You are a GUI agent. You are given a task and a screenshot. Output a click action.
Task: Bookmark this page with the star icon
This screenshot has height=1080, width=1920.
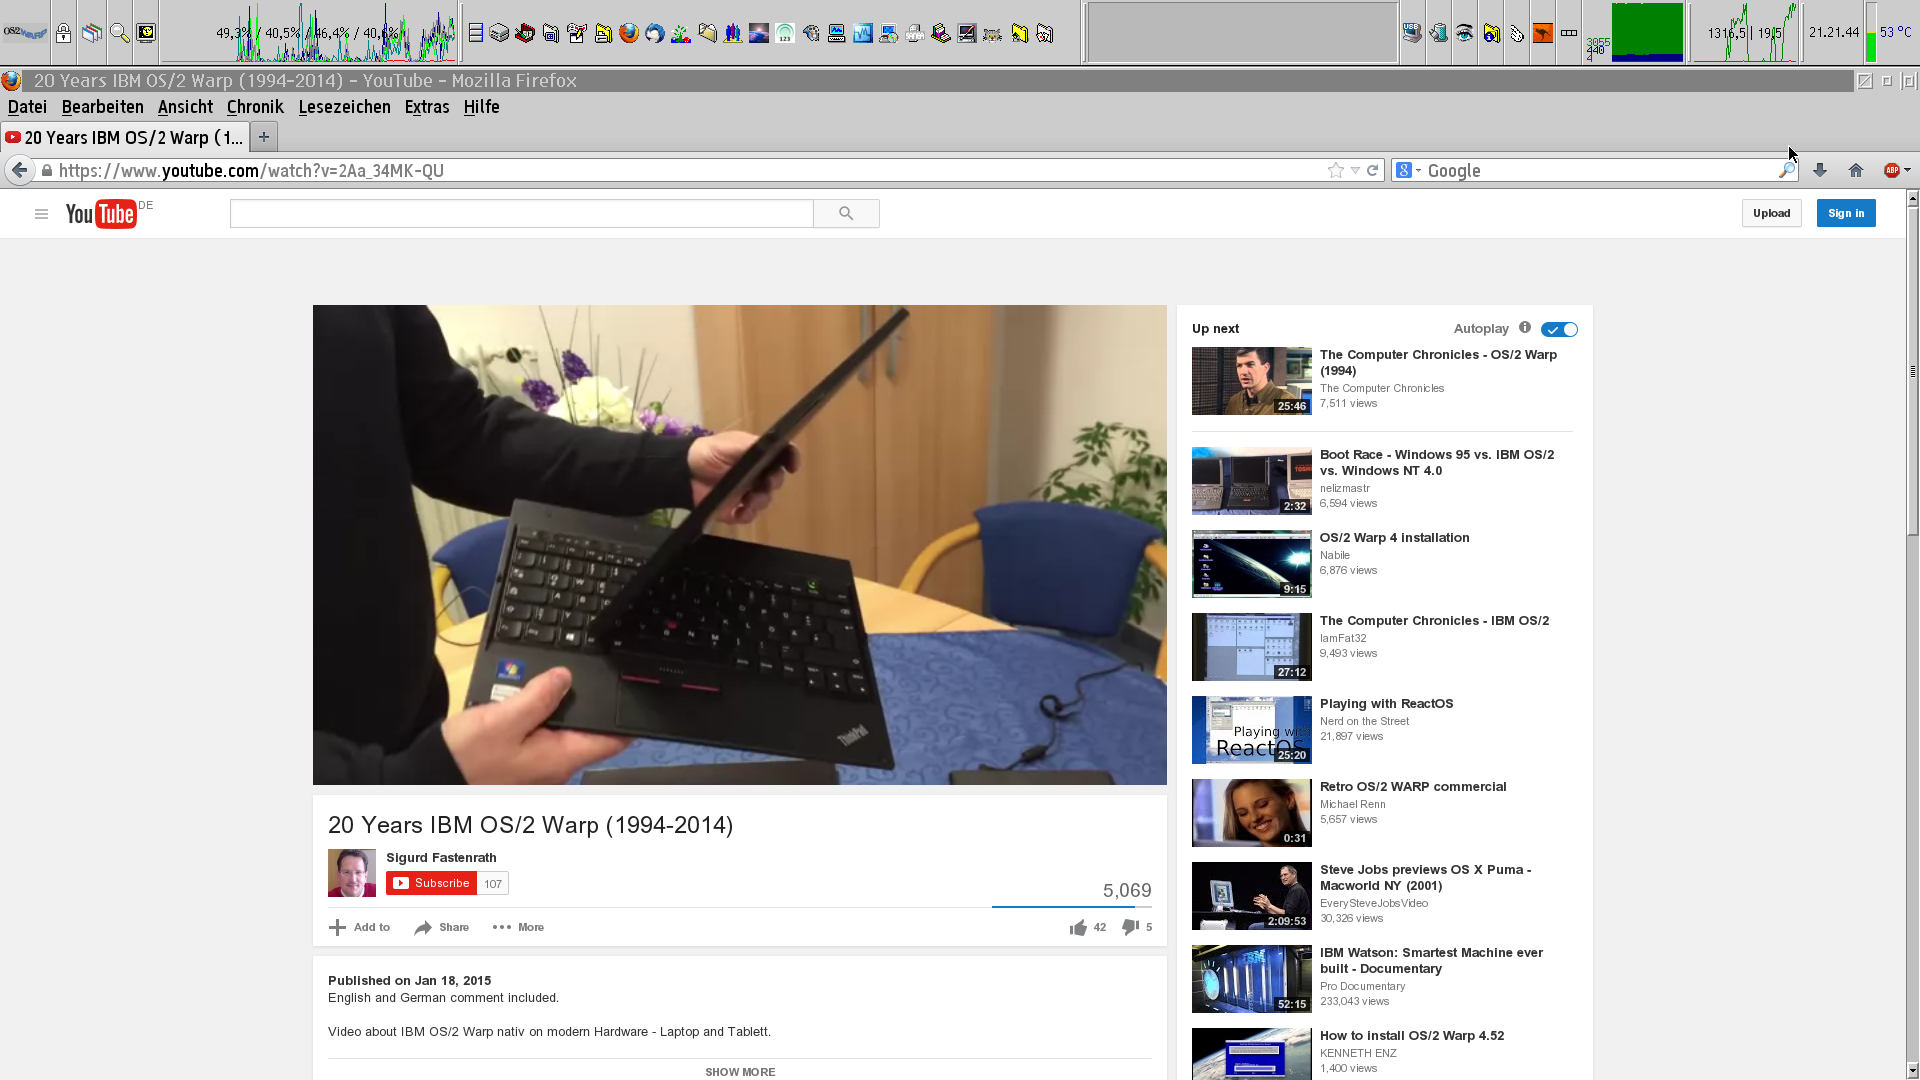coord(1336,170)
